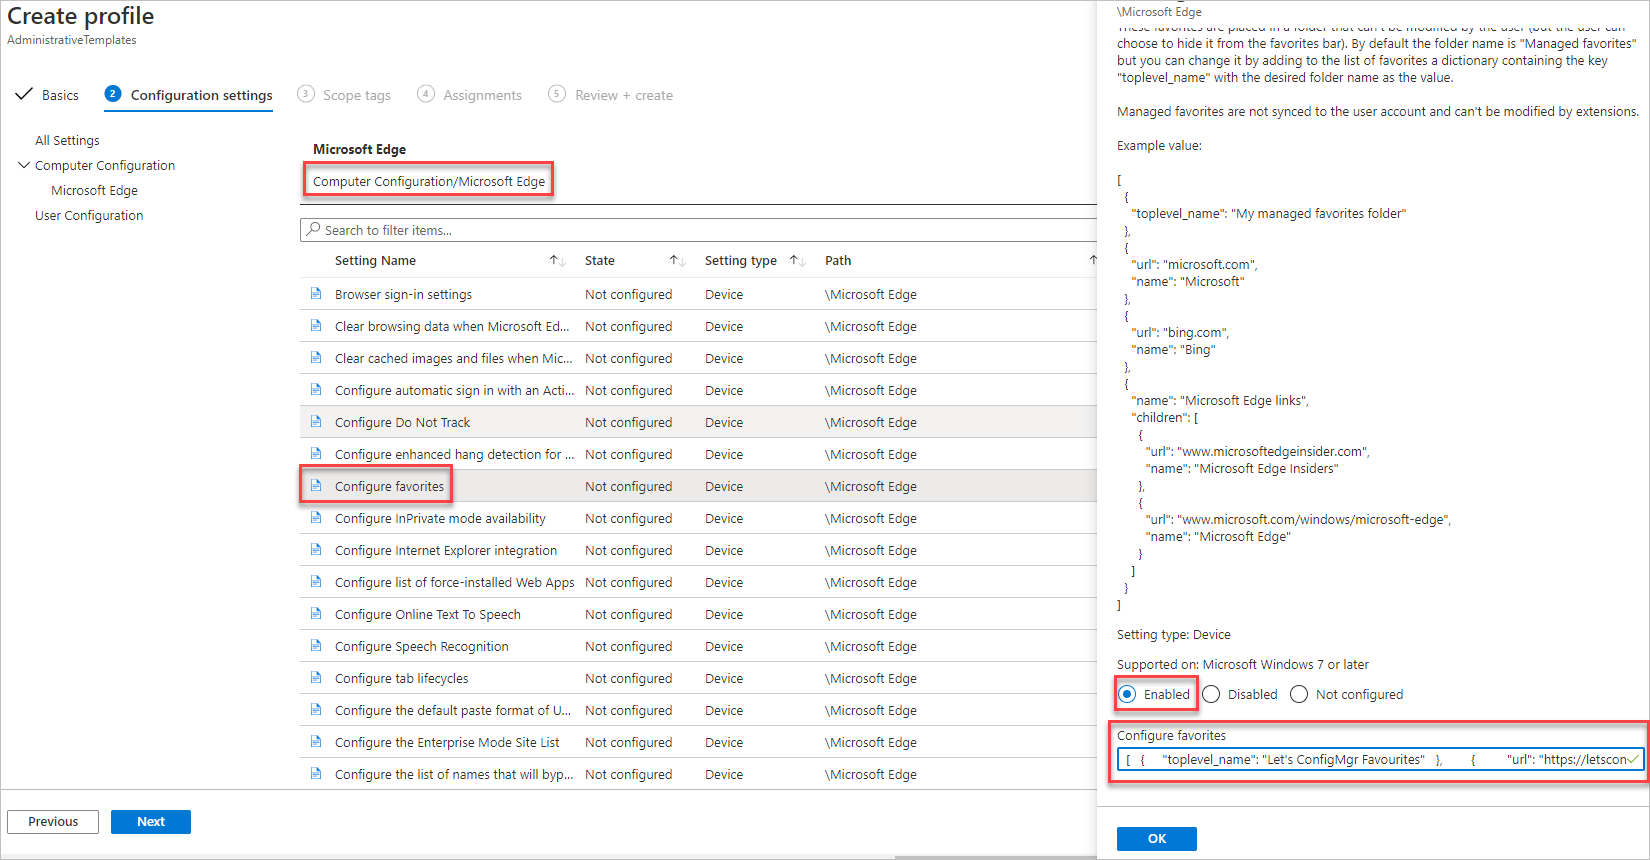
Task: Click document icon for default paste format row
Action: (316, 710)
